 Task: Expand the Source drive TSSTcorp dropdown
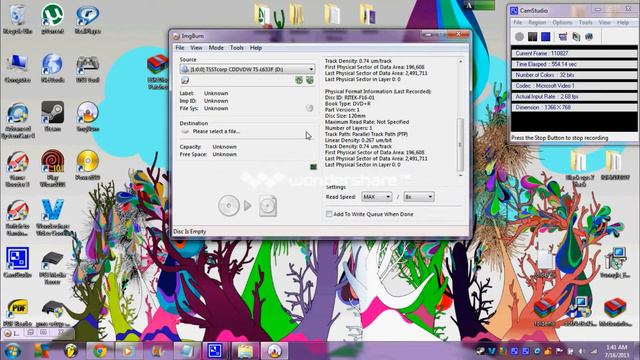pos(247,69)
